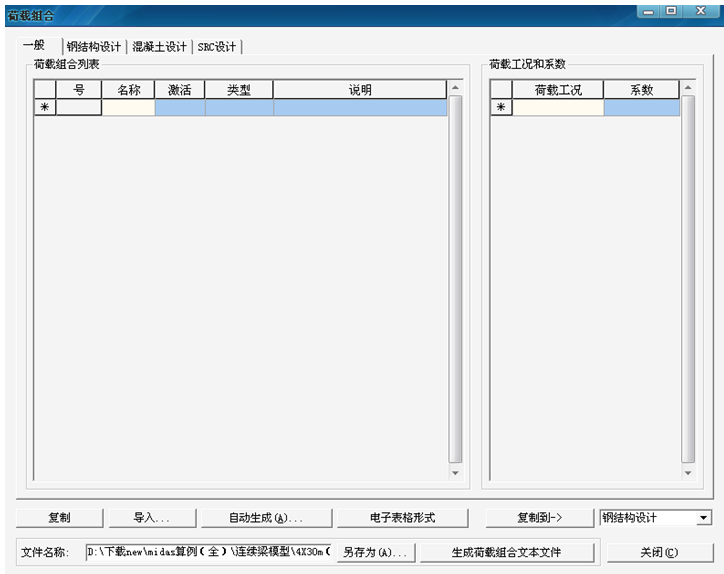The height and width of the screenshot is (574, 724).
Task: Open the 混凝土设计 tab
Action: coord(159,47)
